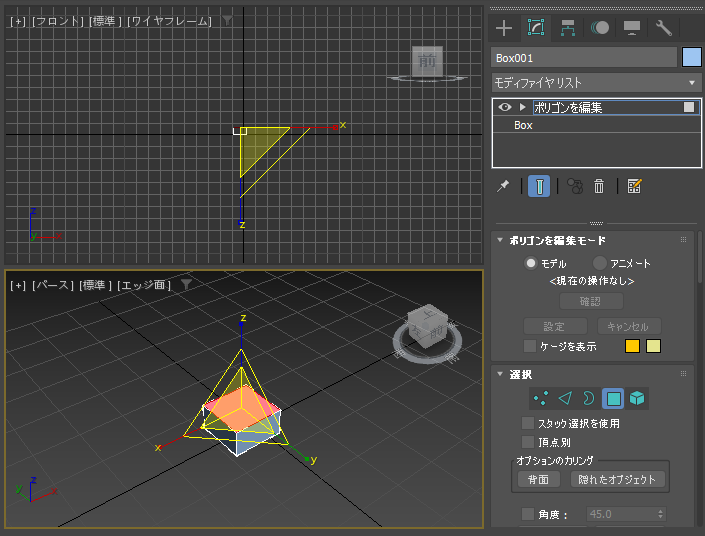Click the rollout drag grip on 選択 header
Image resolution: width=705 pixels, height=536 pixels.
click(683, 374)
